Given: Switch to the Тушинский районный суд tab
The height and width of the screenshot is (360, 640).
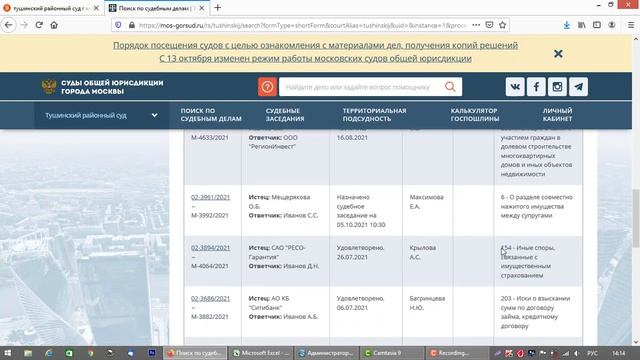Looking at the screenshot, I should (51, 8).
